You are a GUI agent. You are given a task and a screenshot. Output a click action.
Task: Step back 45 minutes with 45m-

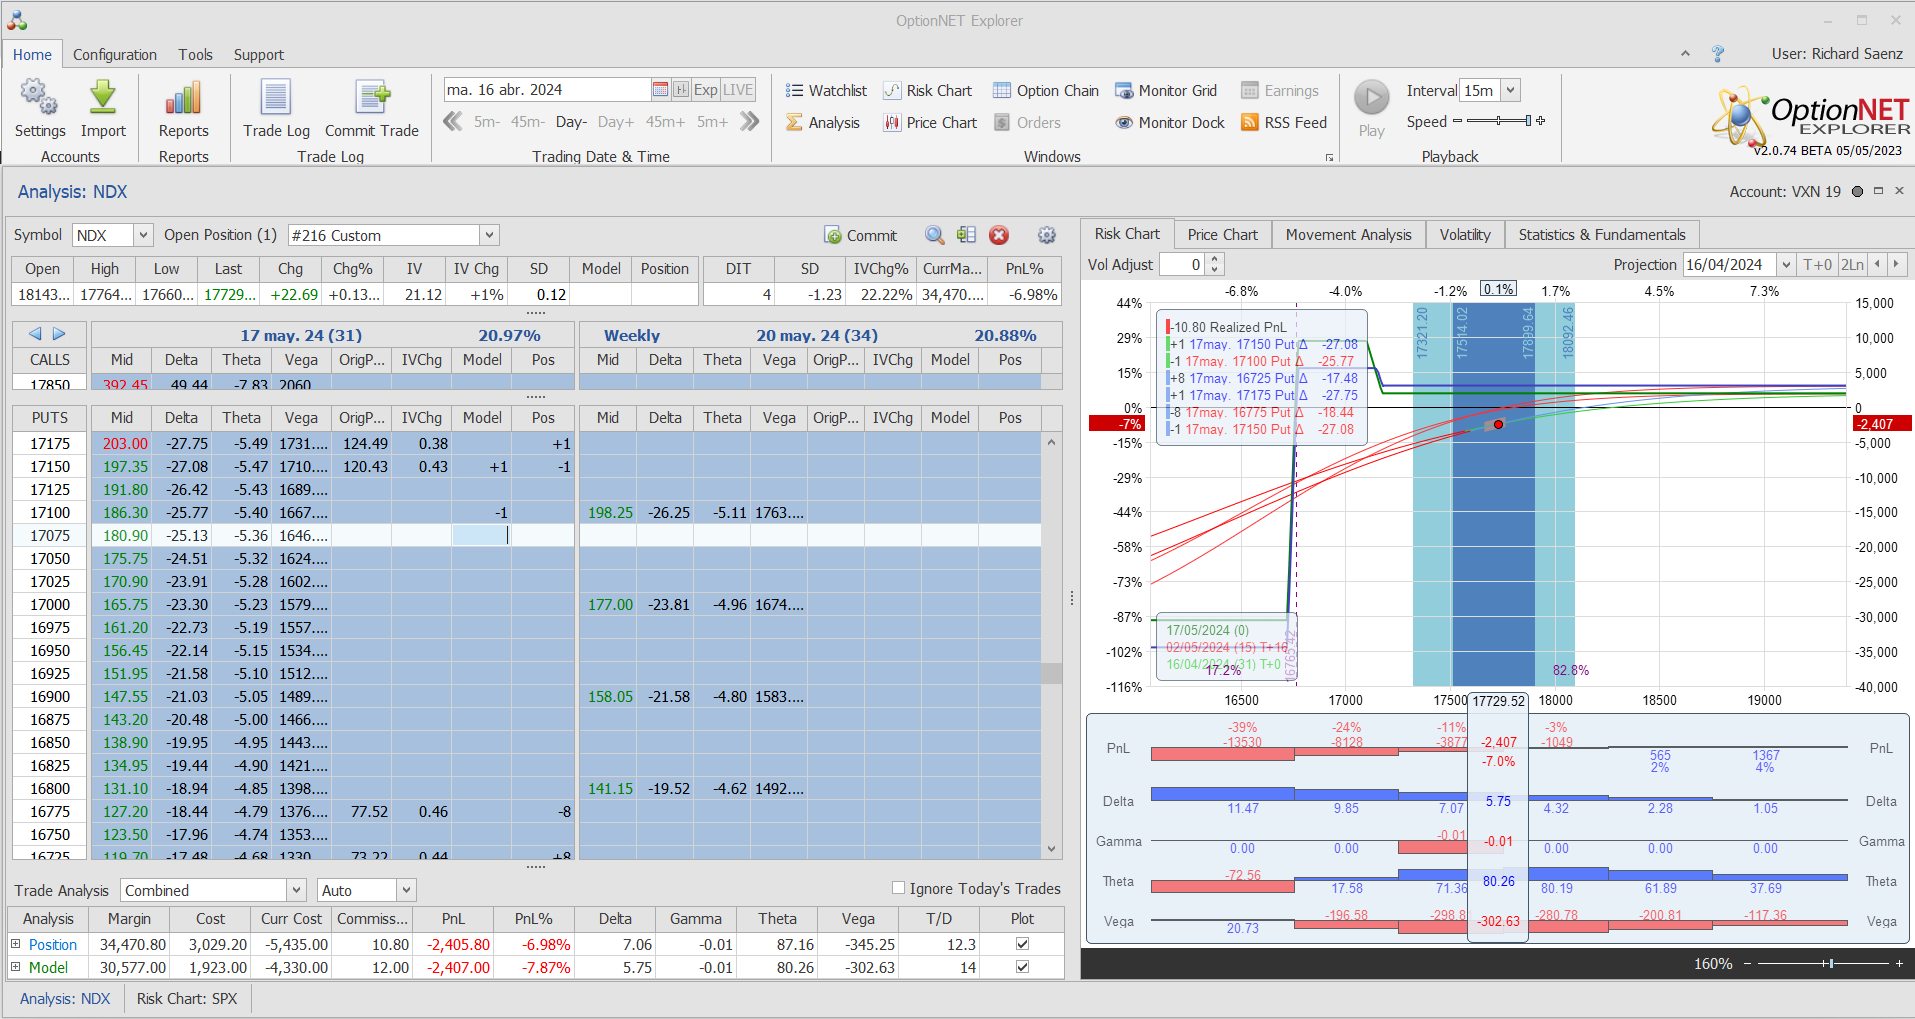[x=528, y=122]
